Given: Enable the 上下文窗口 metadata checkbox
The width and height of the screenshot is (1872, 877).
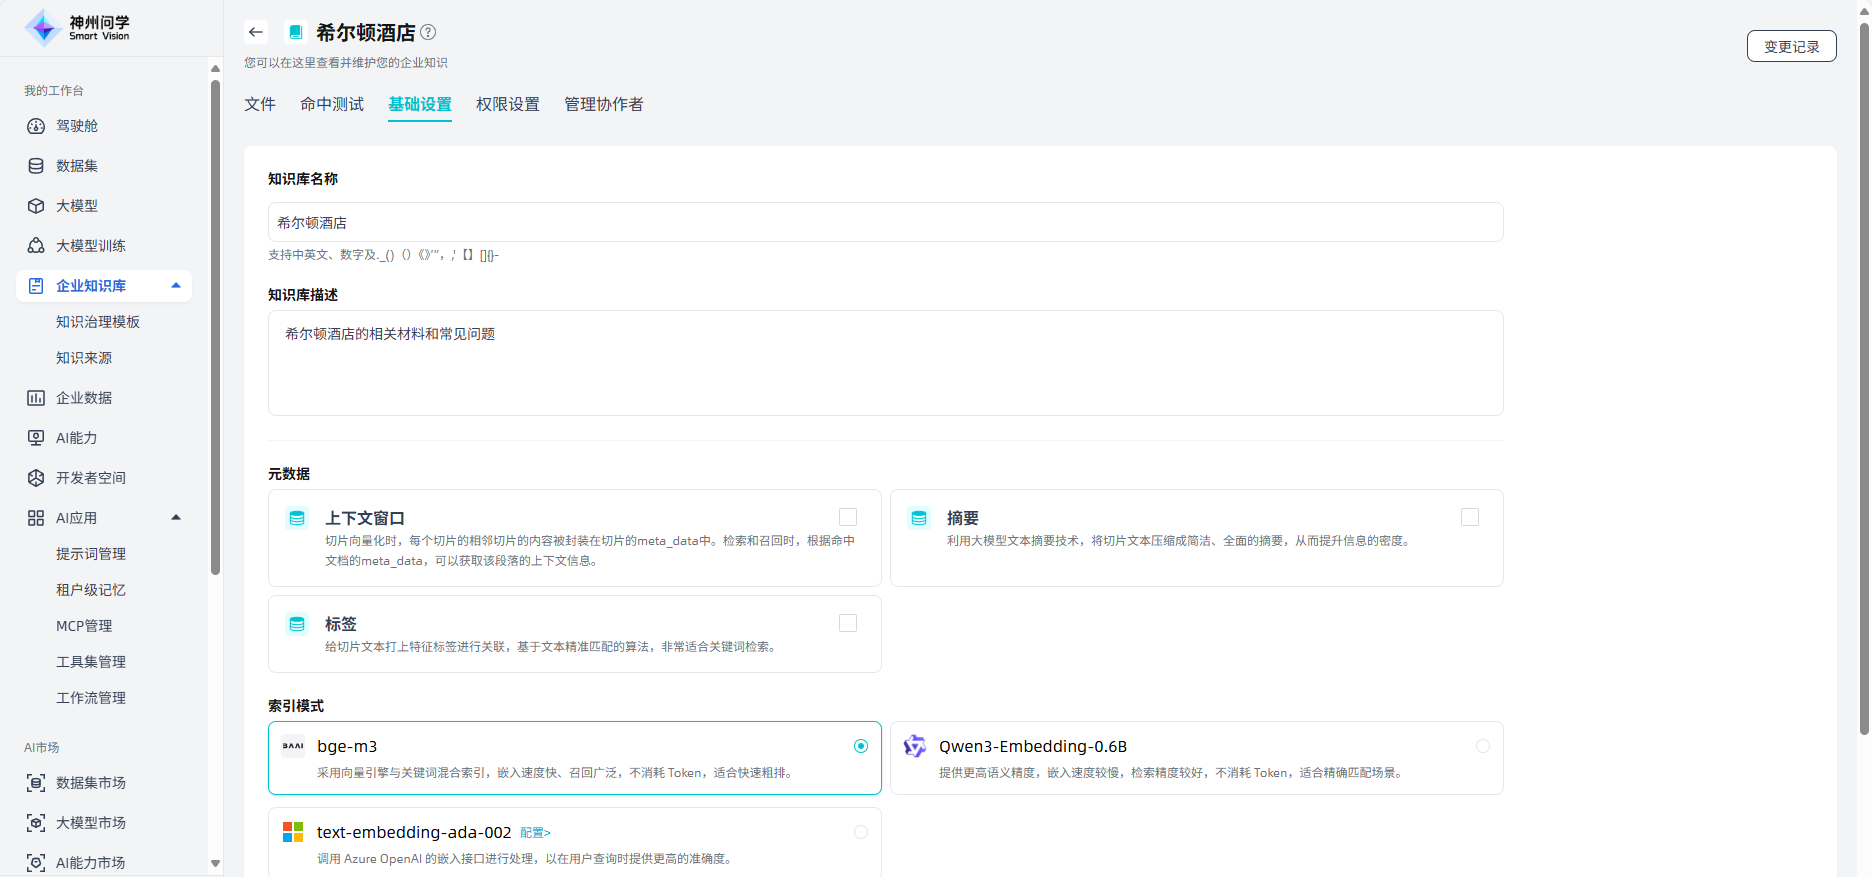Looking at the screenshot, I should click(x=848, y=517).
